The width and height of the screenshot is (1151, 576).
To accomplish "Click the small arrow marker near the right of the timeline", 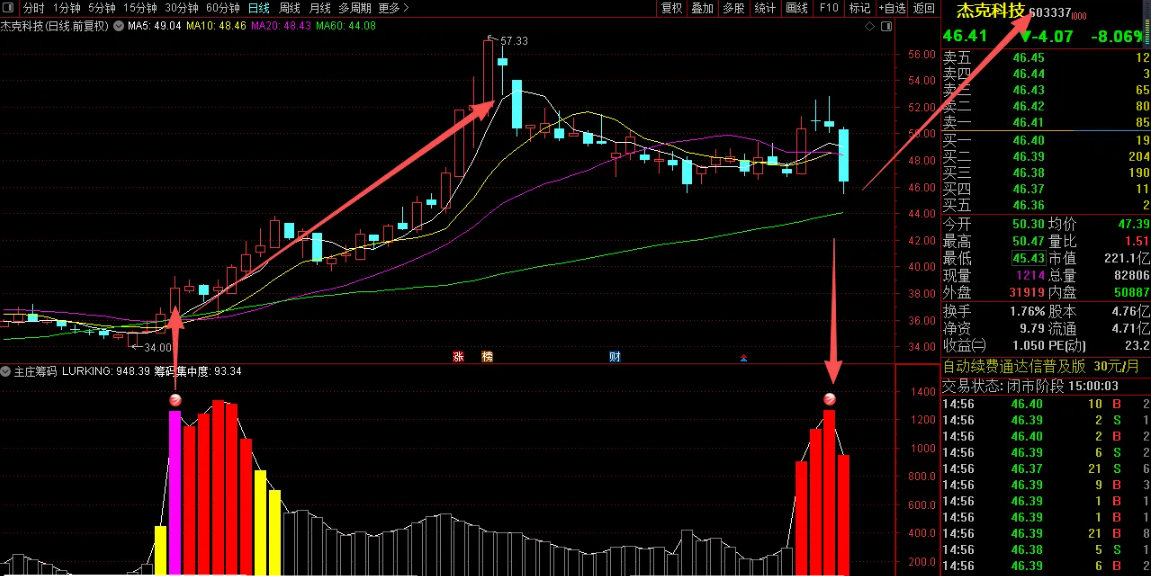I will click(742, 357).
